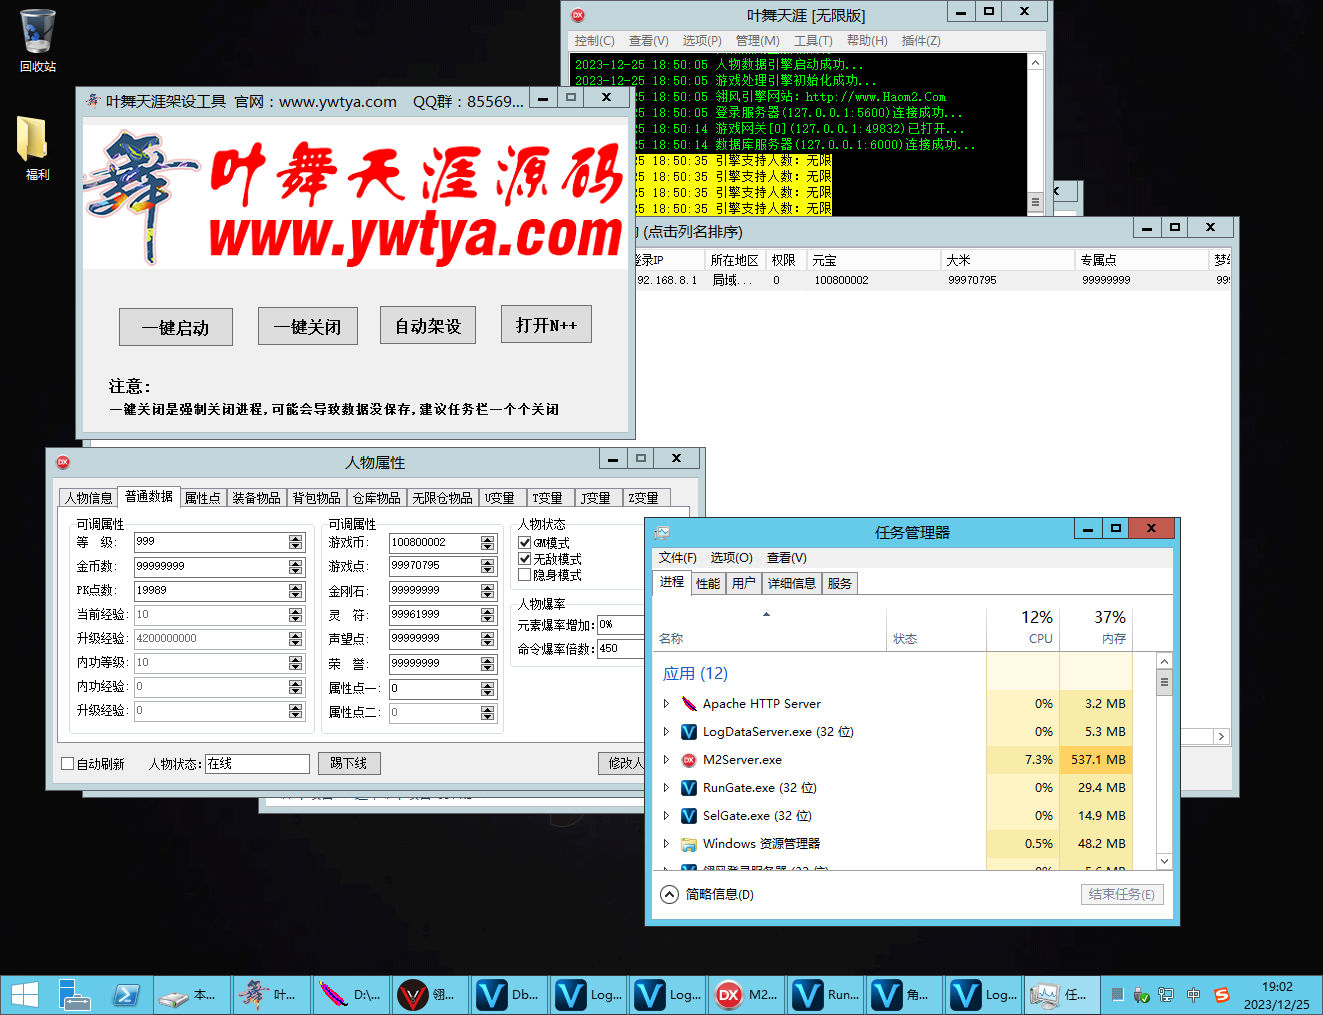Switch to the M2... DX taskbar item

tap(747, 995)
